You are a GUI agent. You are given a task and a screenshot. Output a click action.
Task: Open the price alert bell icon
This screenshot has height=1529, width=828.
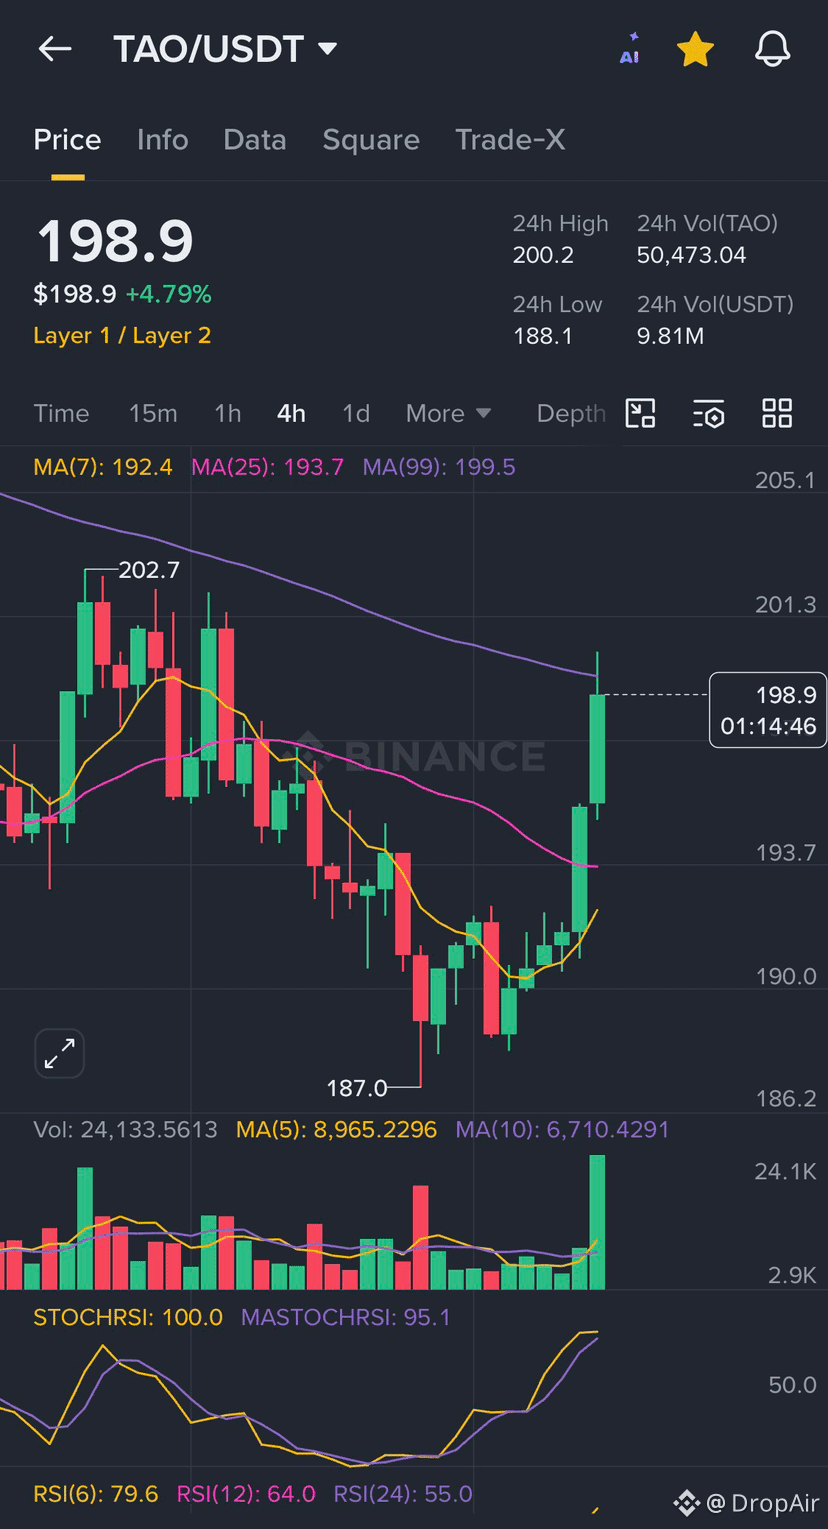(772, 49)
